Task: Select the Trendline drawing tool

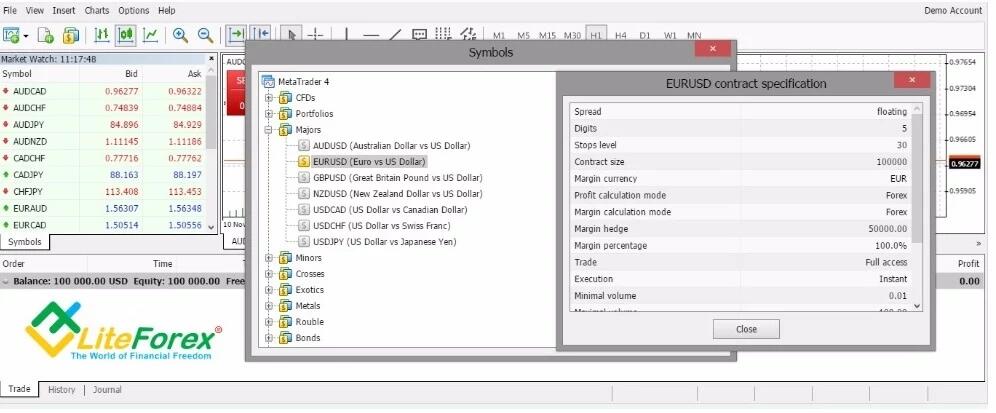Action: pyautogui.click(x=395, y=35)
